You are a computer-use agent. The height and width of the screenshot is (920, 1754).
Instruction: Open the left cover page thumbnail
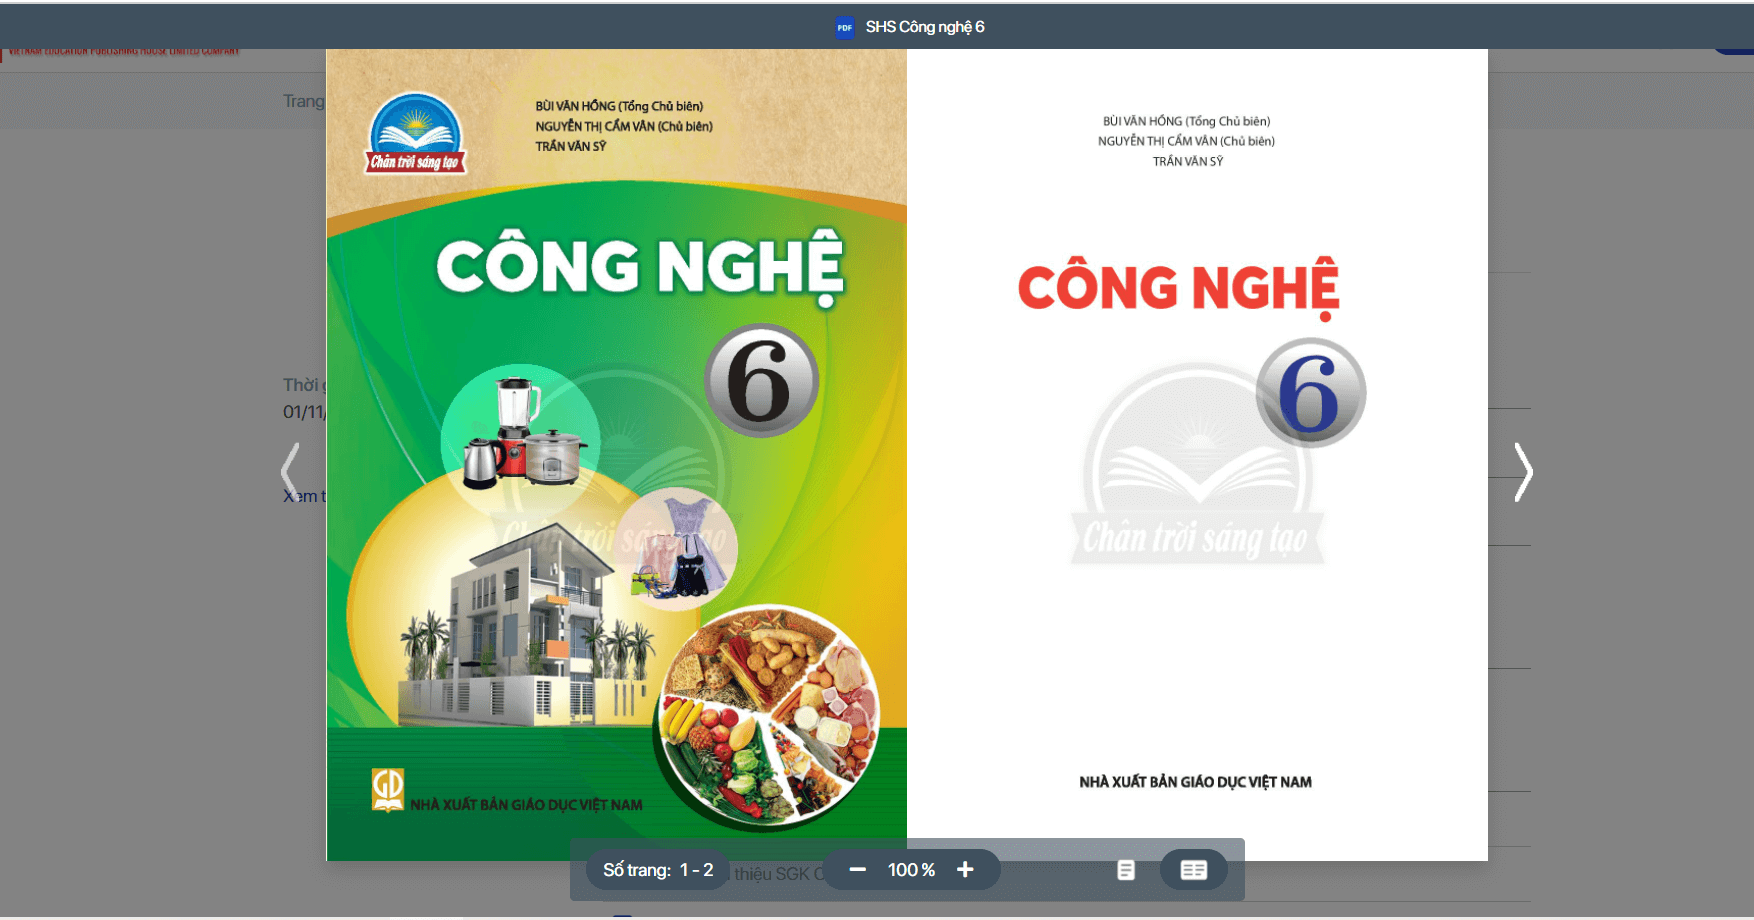click(x=616, y=454)
